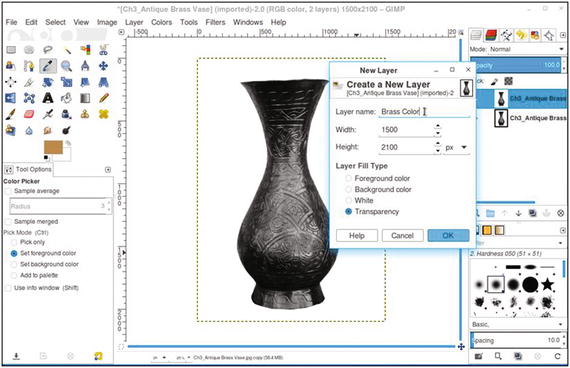This screenshot has width=570, height=368.
Task: Select the Move tool
Action: [x=104, y=66]
